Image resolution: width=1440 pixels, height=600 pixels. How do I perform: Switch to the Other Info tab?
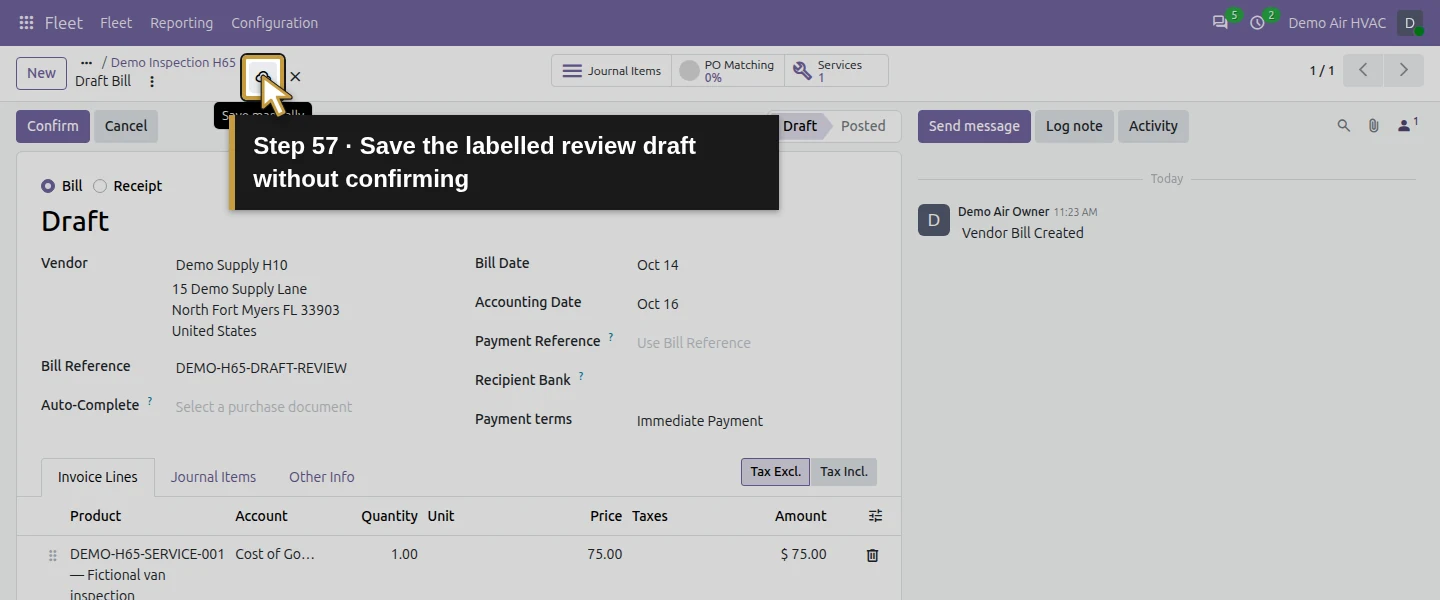click(x=322, y=477)
